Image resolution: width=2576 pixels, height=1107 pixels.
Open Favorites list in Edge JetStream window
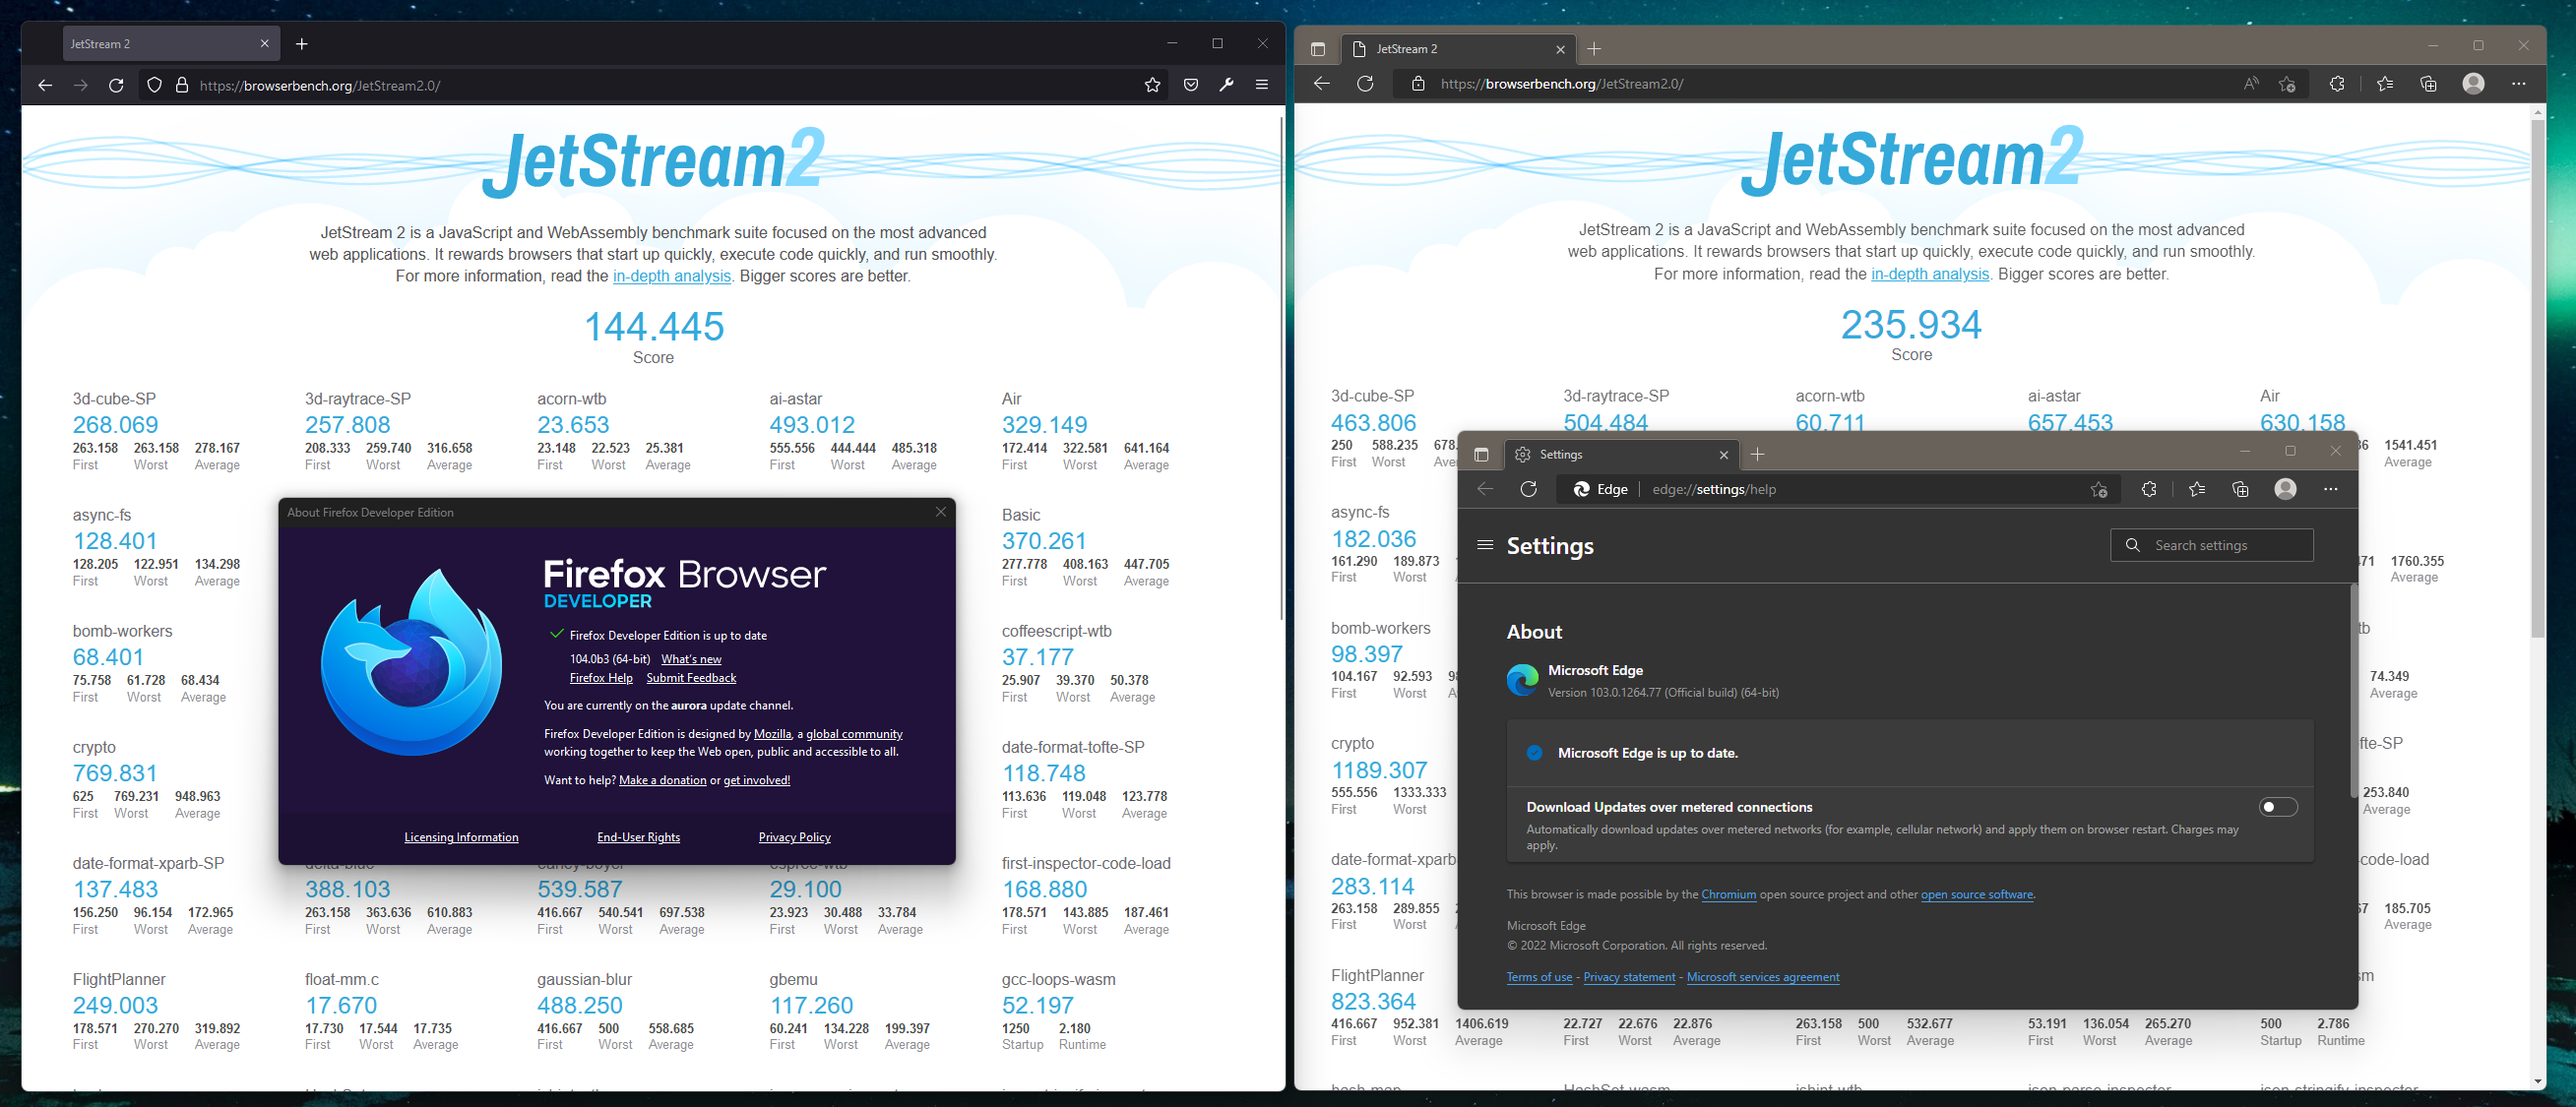[2385, 84]
